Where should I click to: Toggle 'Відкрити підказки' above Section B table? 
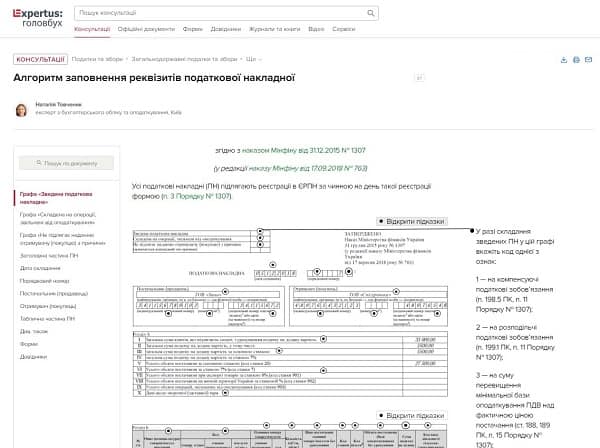pyautogui.click(x=412, y=415)
